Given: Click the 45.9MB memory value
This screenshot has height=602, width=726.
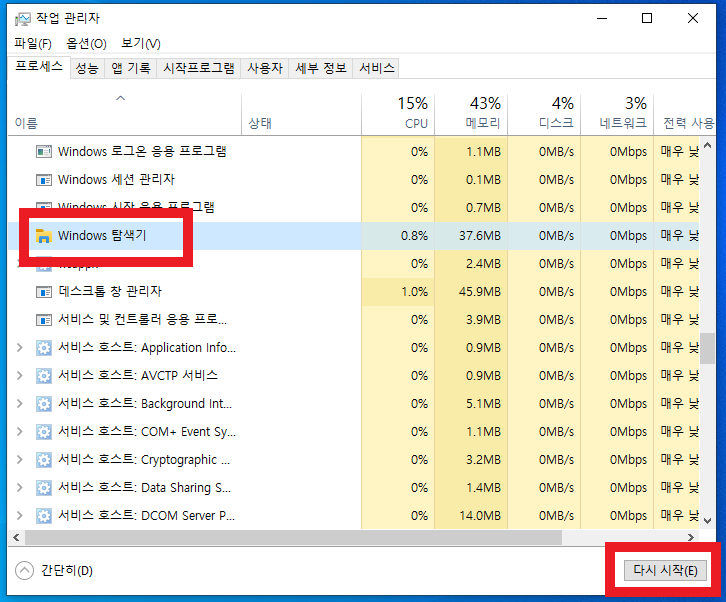Looking at the screenshot, I should [x=480, y=292].
